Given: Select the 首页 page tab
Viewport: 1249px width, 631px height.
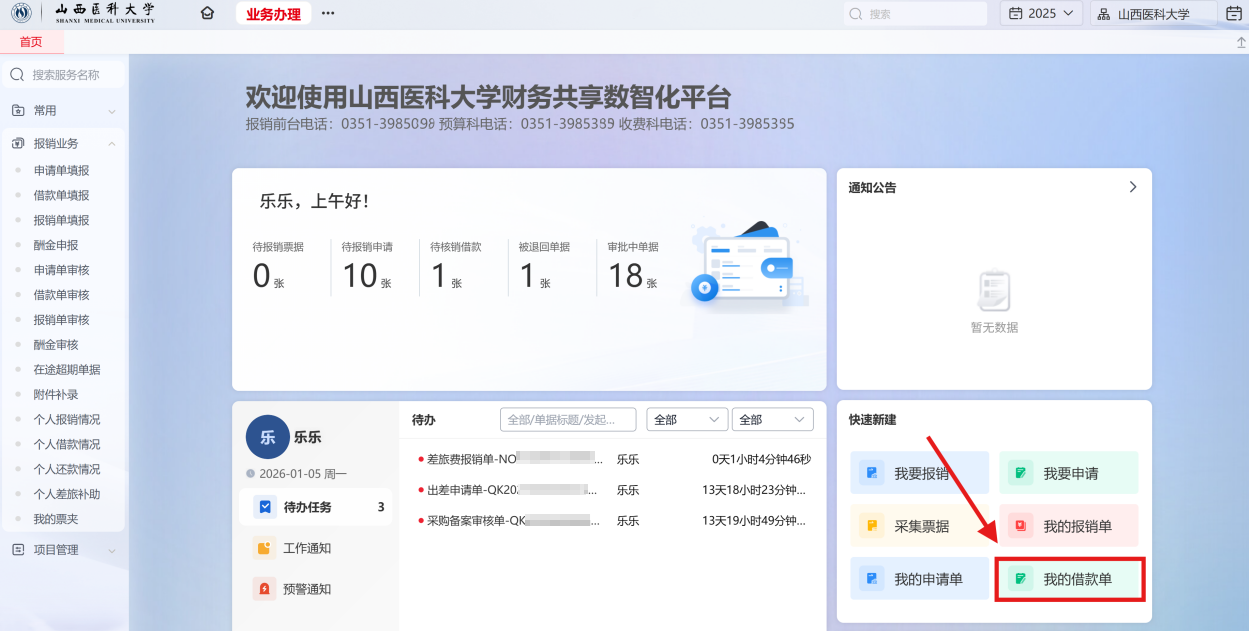Looking at the screenshot, I should (x=31, y=42).
